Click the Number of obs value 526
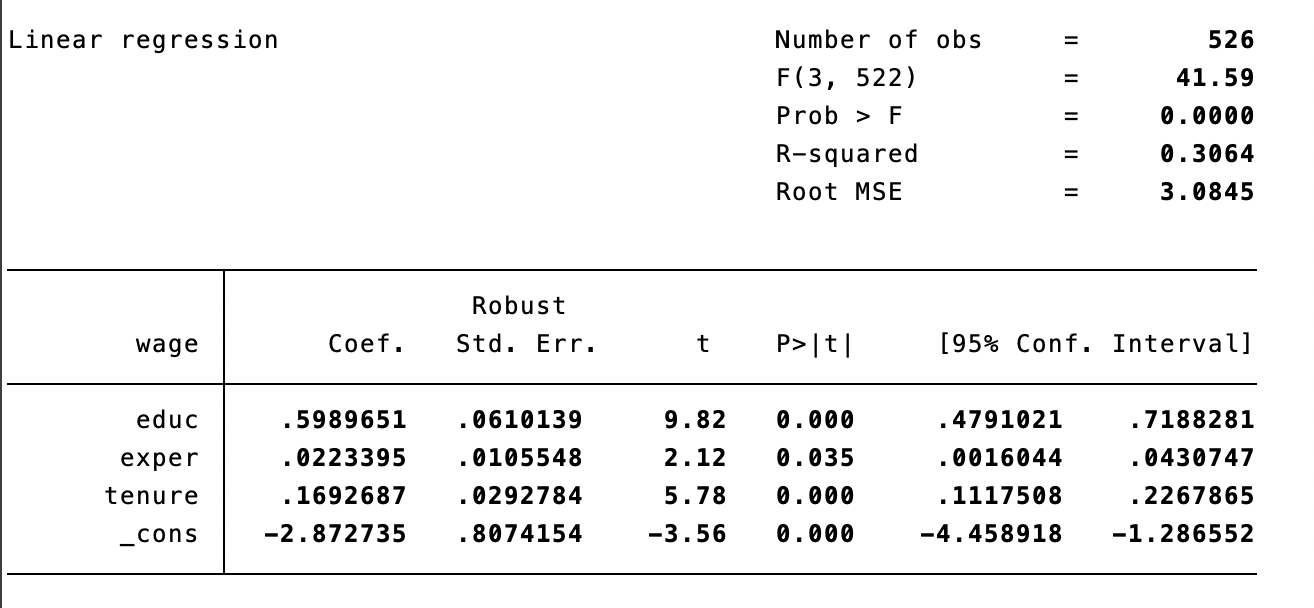 click(1230, 40)
